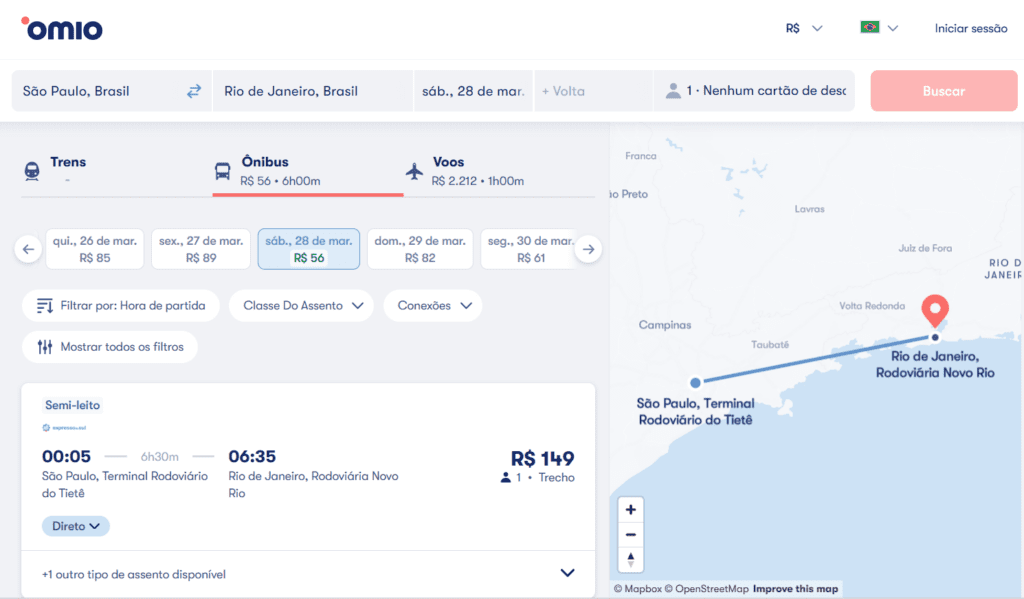Open Mostrar todos os filtros
The height and width of the screenshot is (599, 1024).
click(110, 347)
